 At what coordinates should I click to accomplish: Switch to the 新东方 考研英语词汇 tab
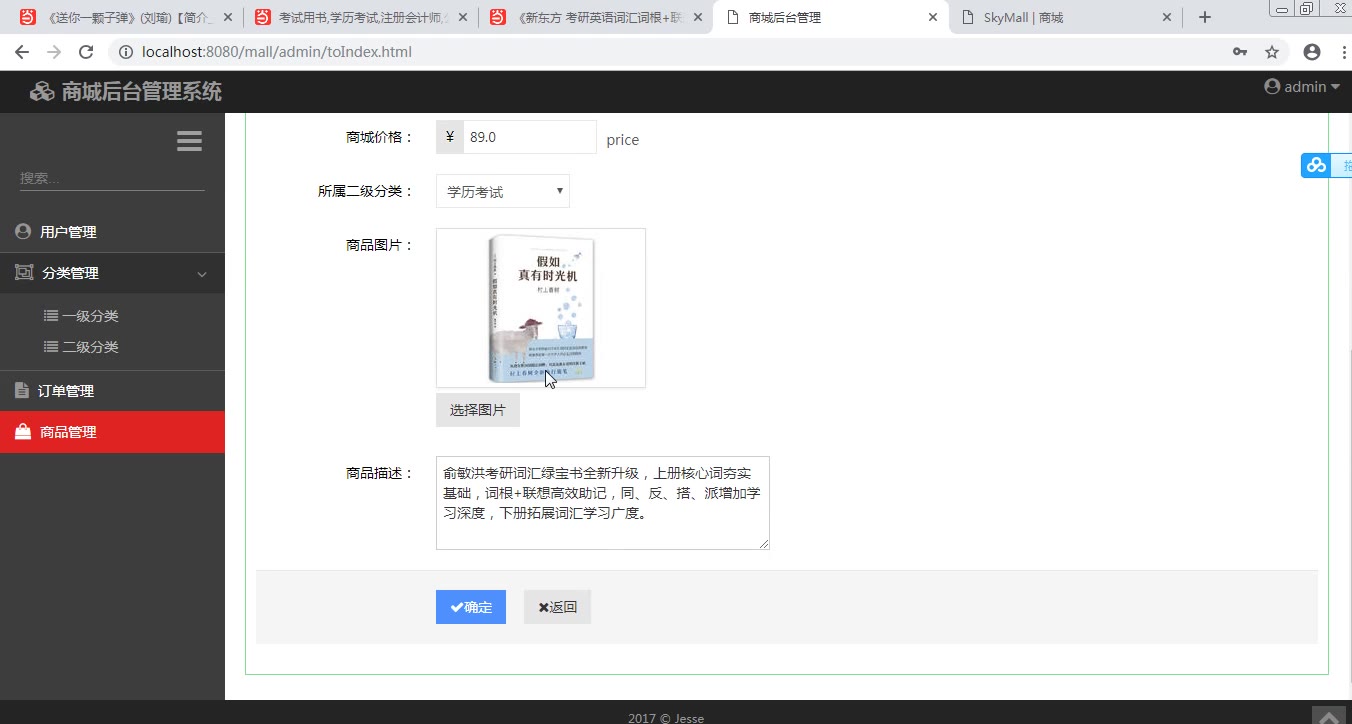coord(595,17)
